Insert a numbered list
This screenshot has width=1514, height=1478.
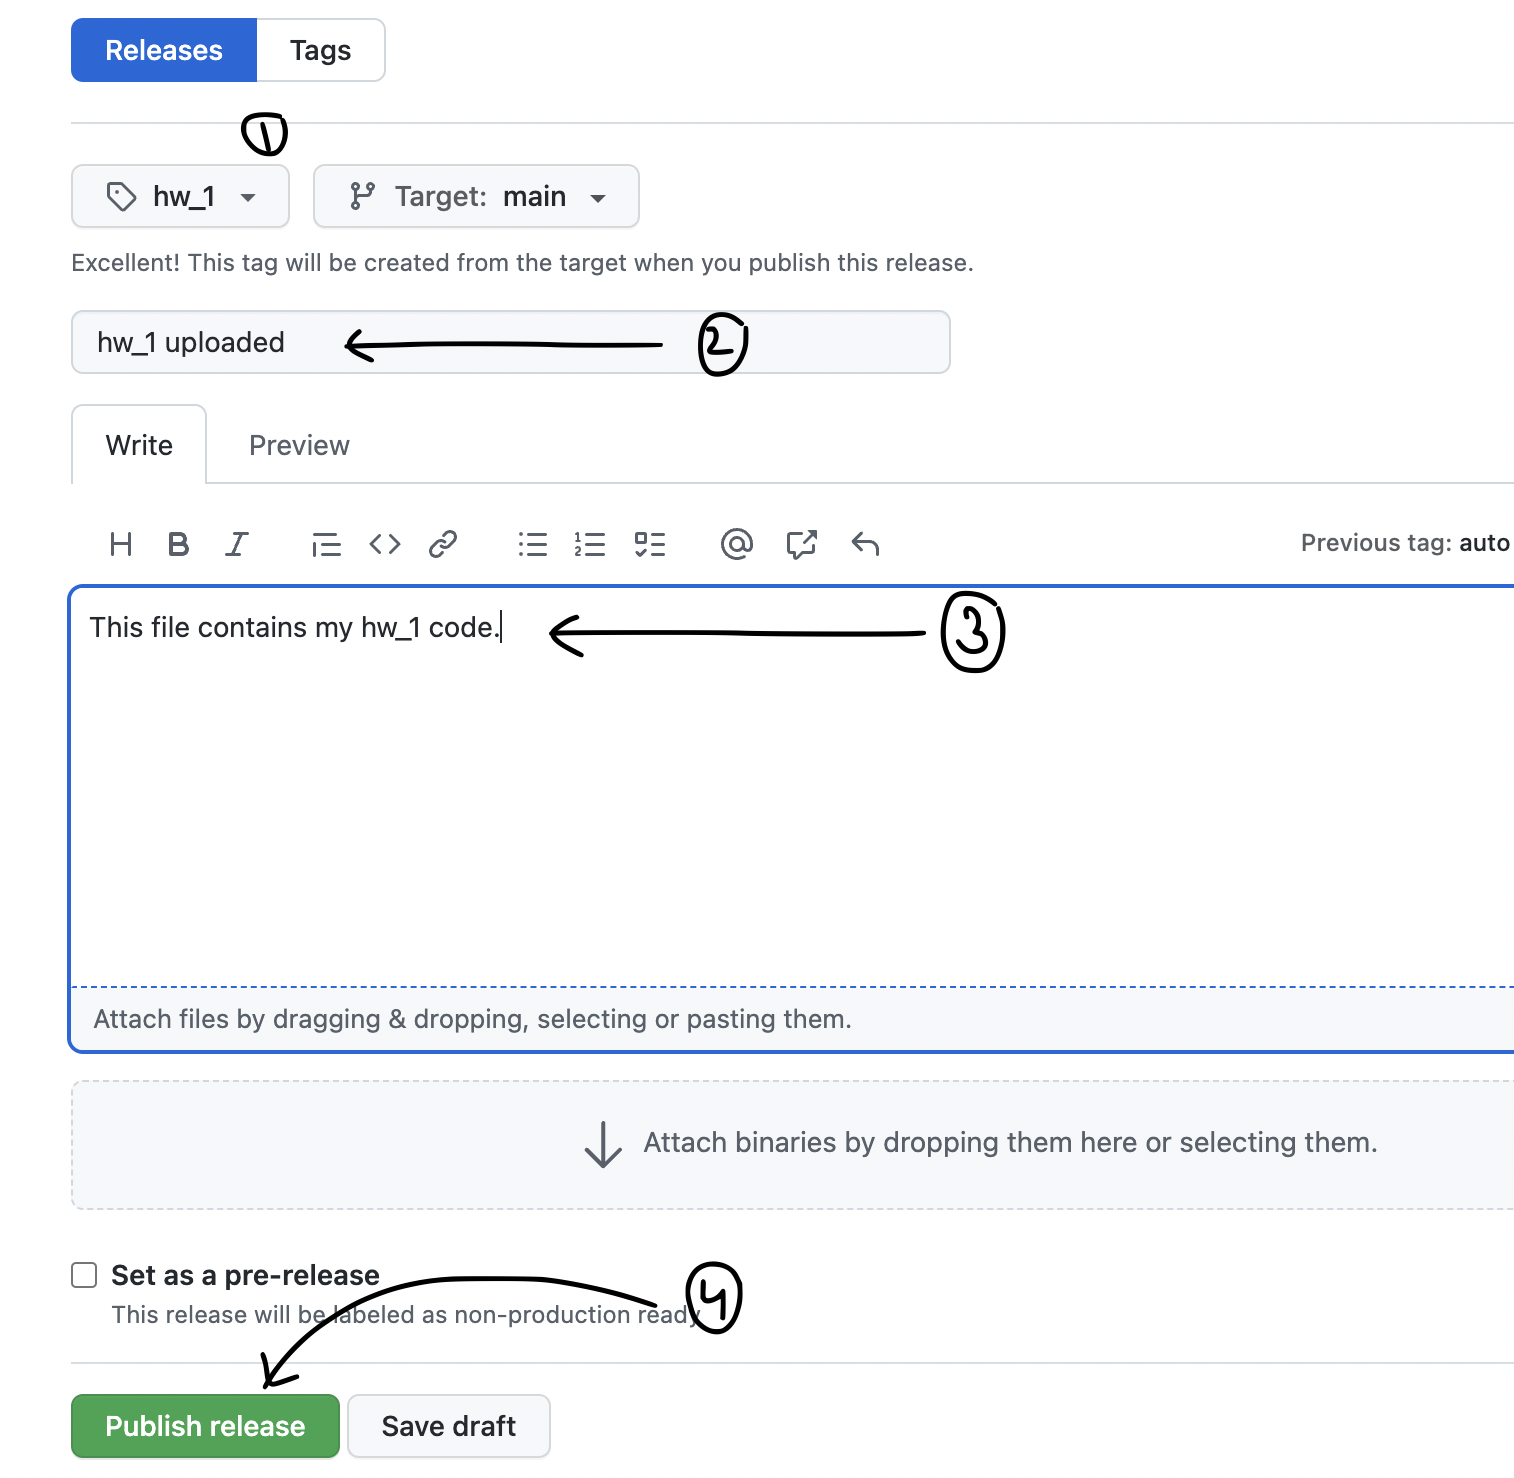pyautogui.click(x=590, y=544)
